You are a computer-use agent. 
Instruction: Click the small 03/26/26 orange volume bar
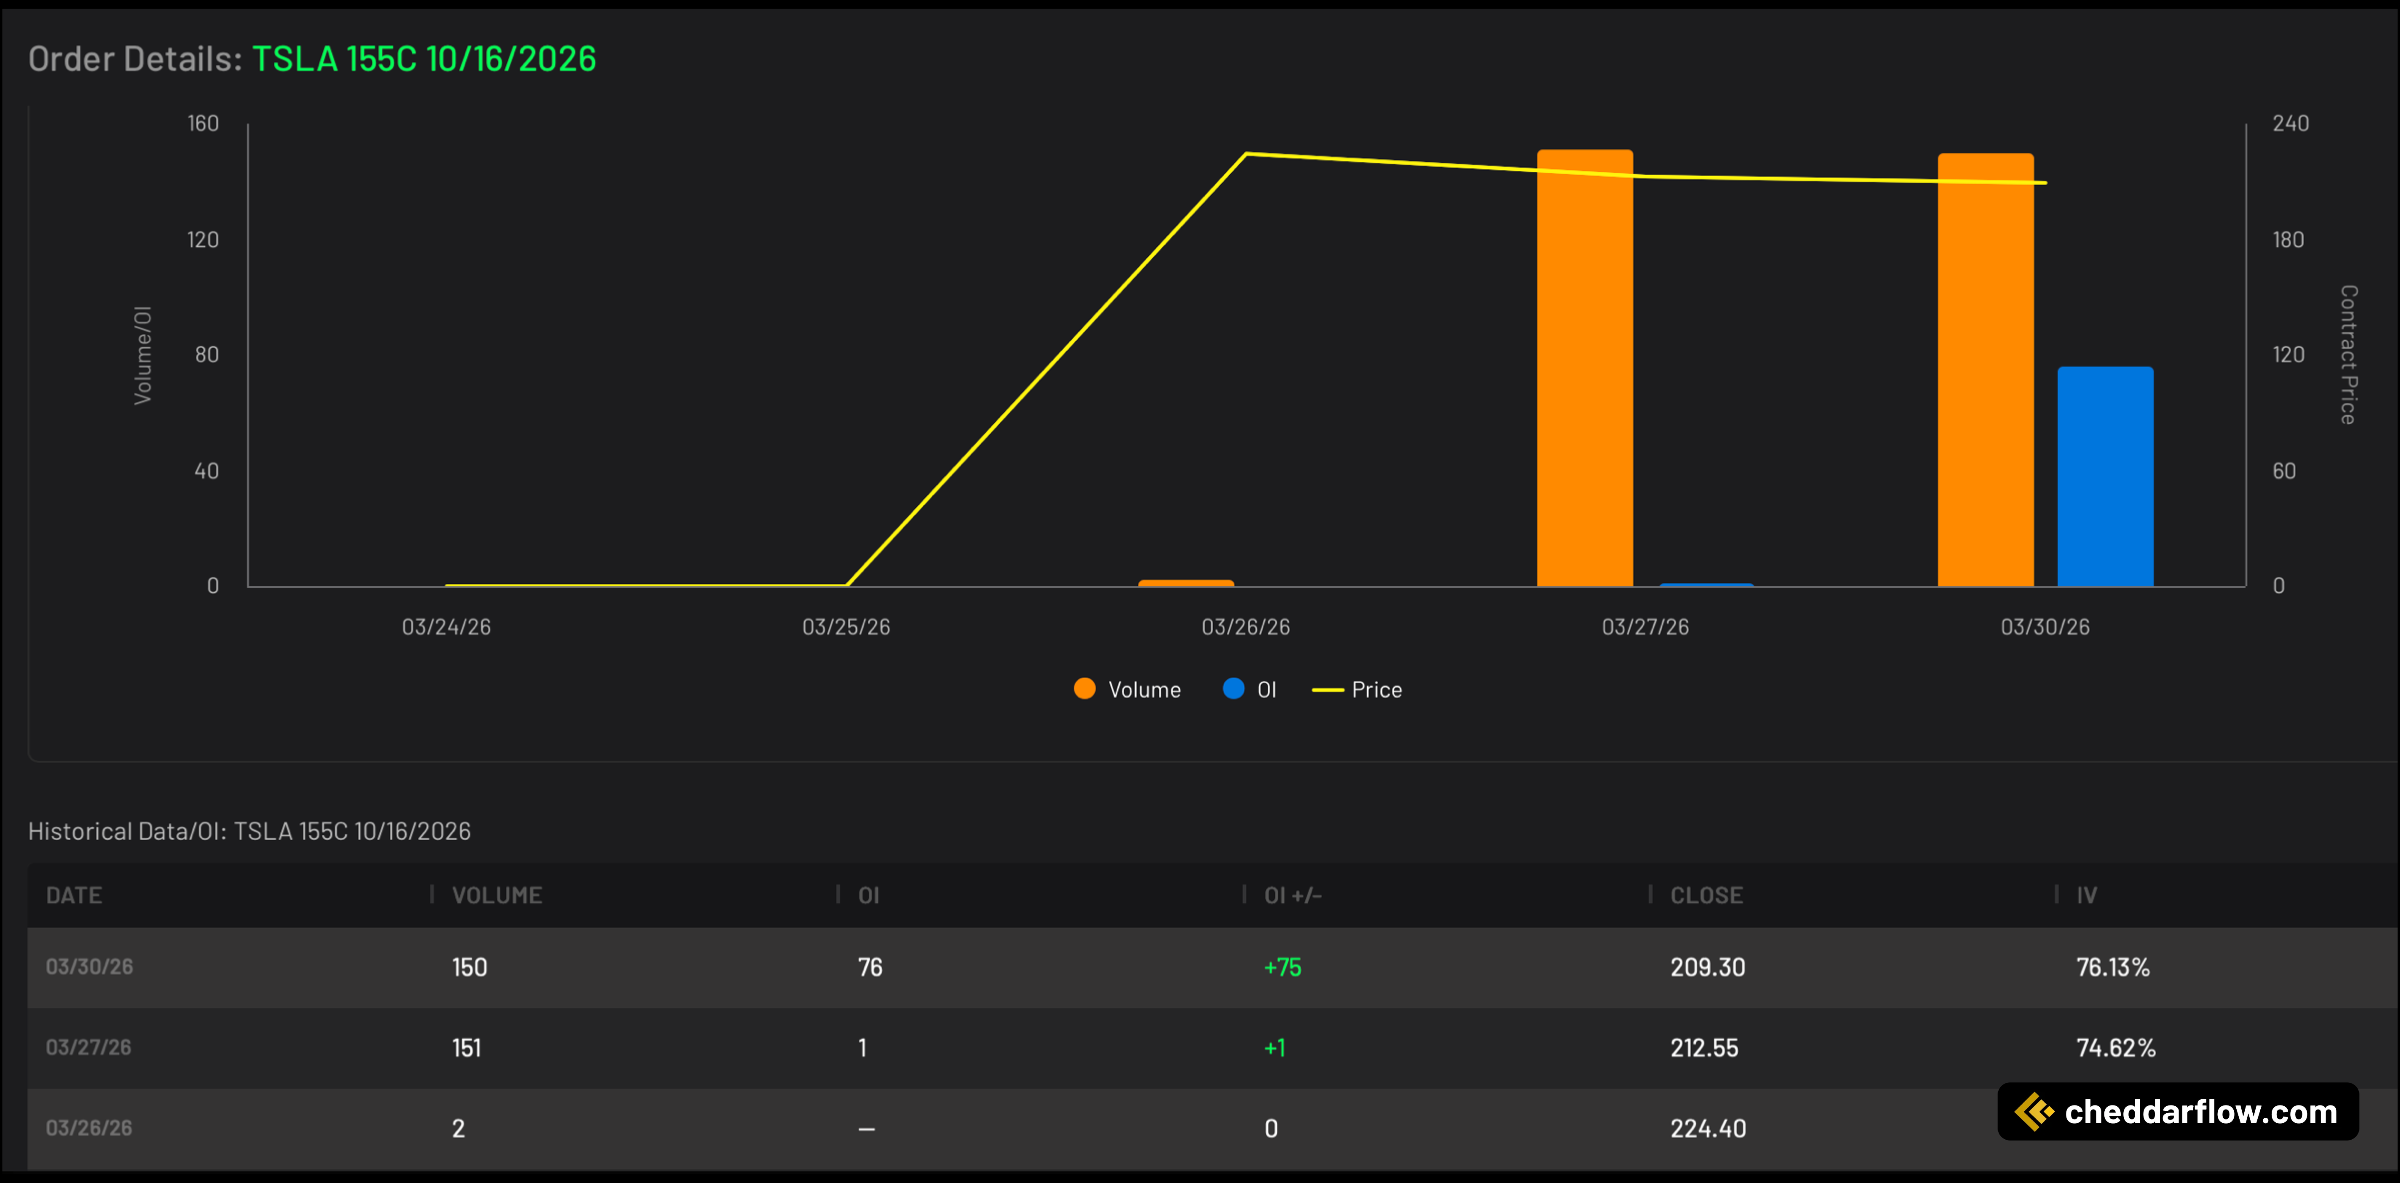[1186, 583]
